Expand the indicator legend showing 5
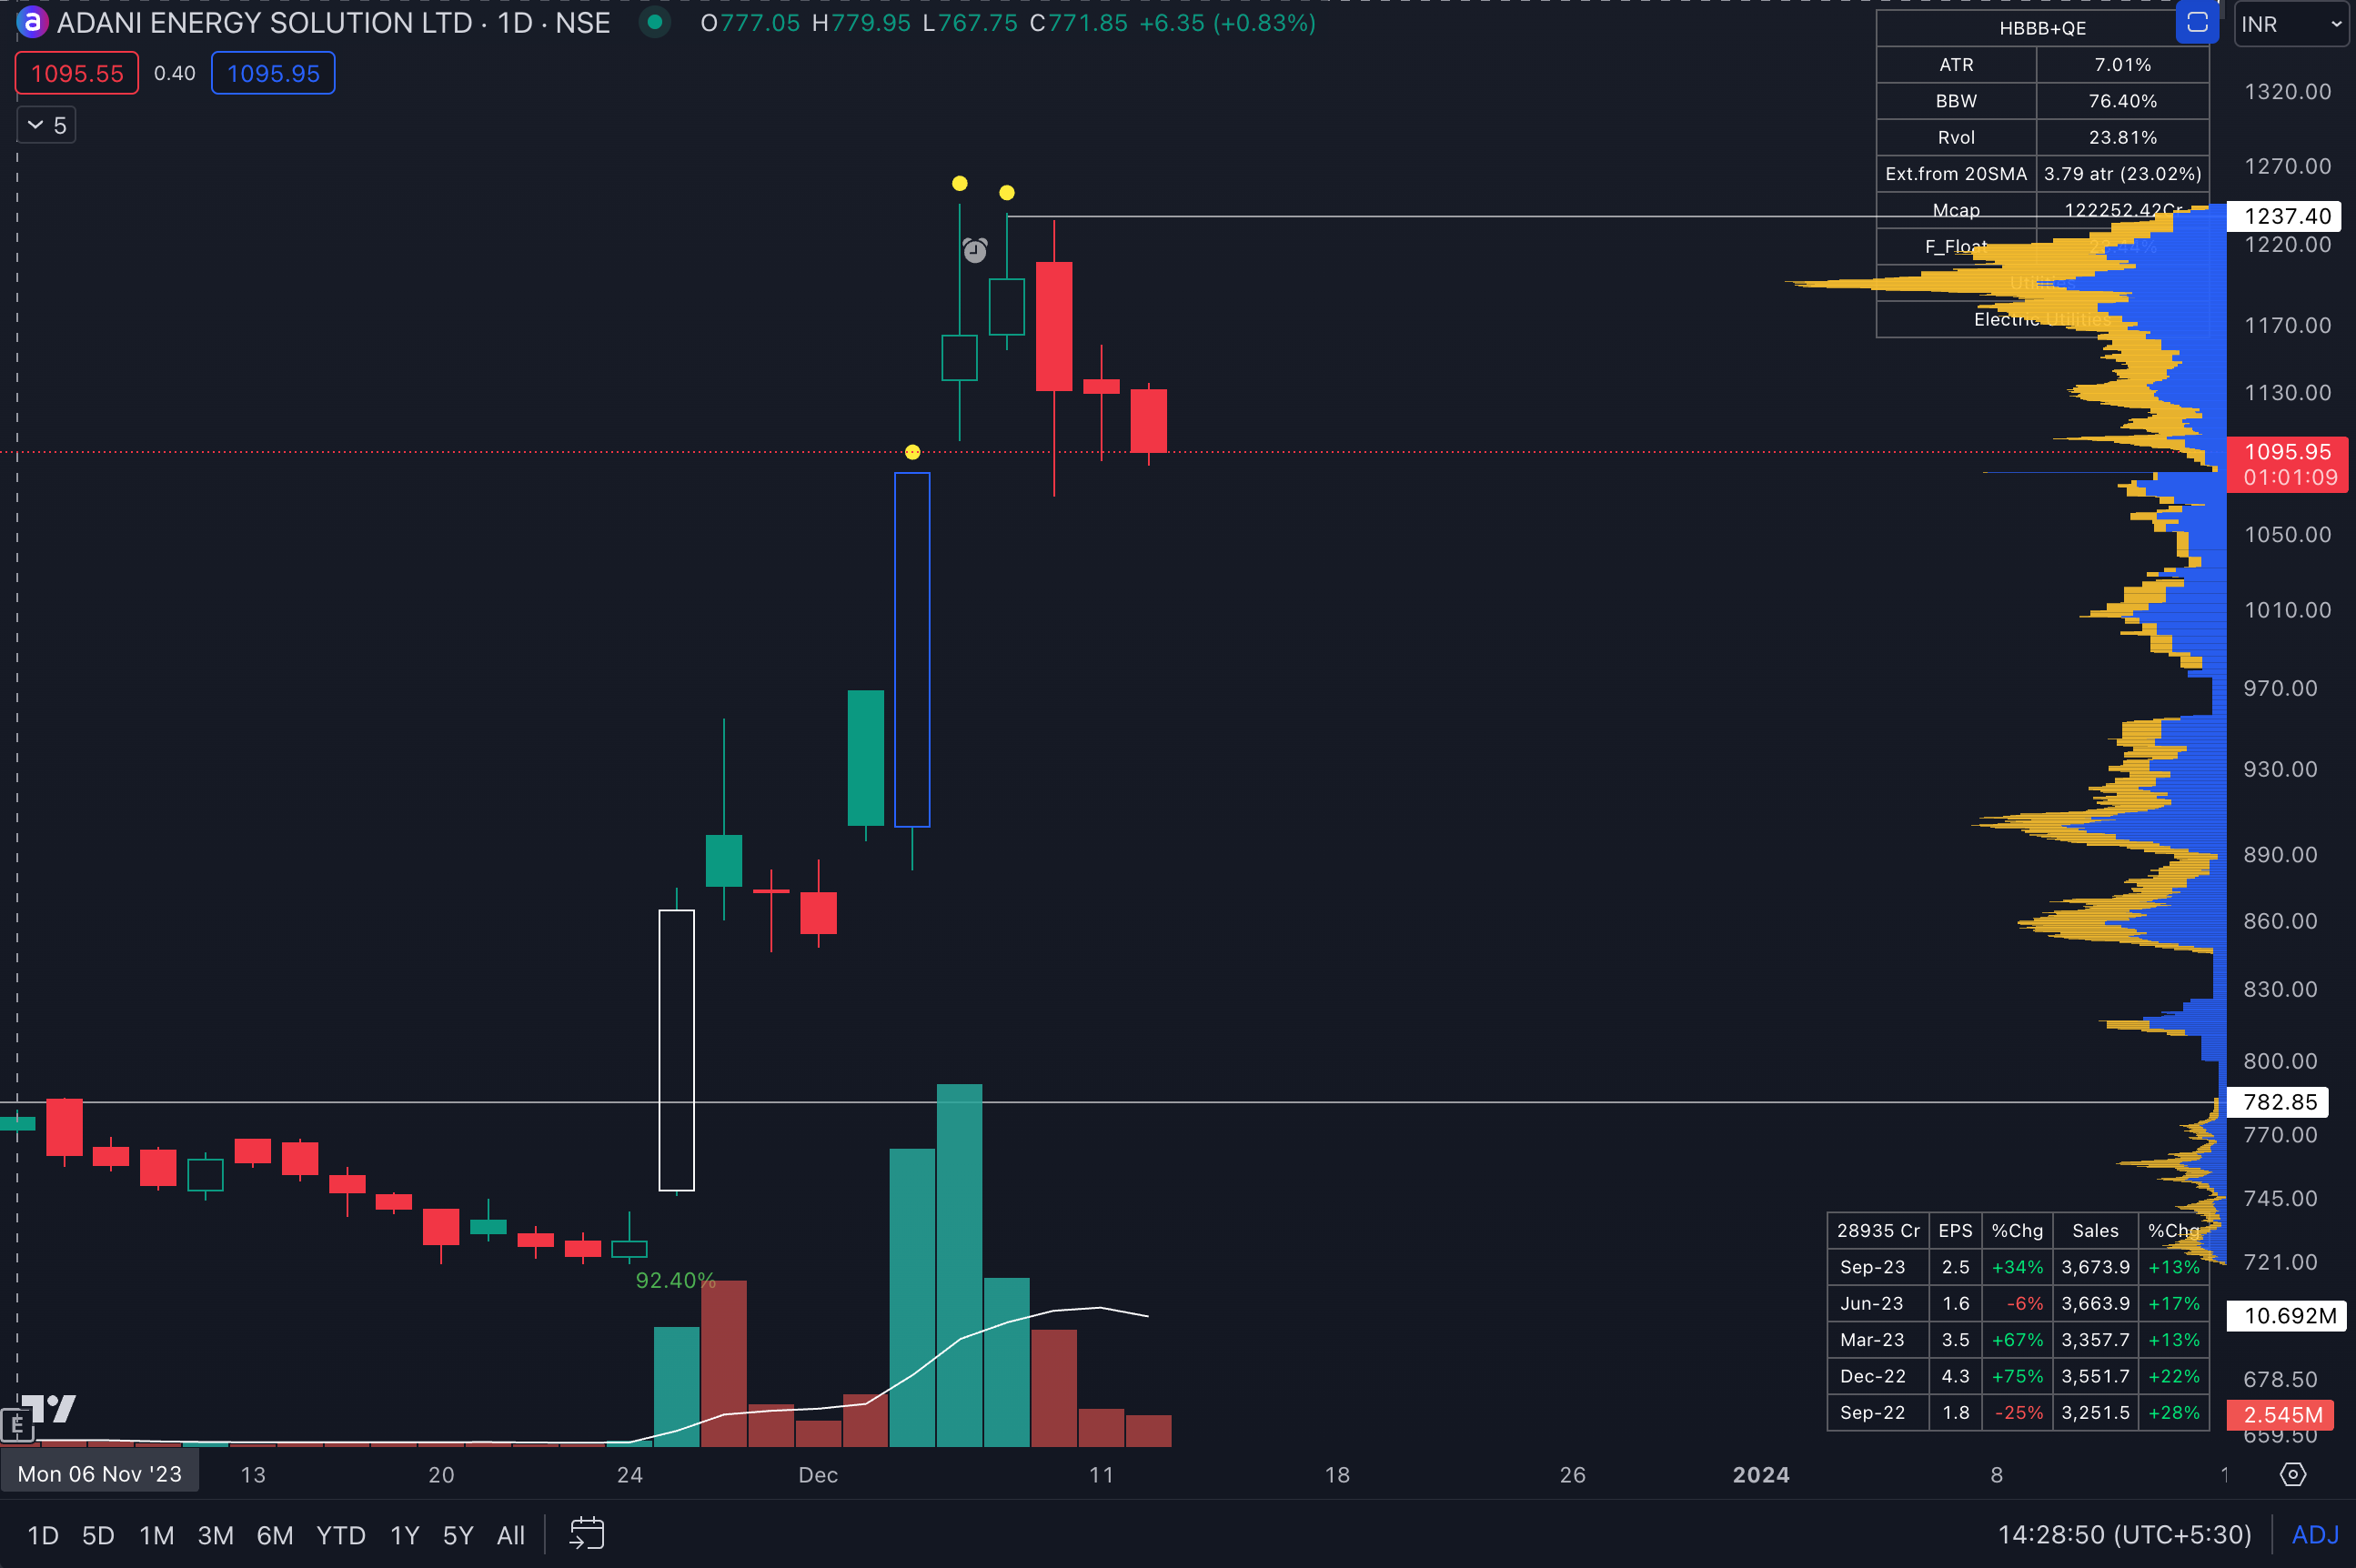The height and width of the screenshot is (1568, 2356). coord(47,125)
